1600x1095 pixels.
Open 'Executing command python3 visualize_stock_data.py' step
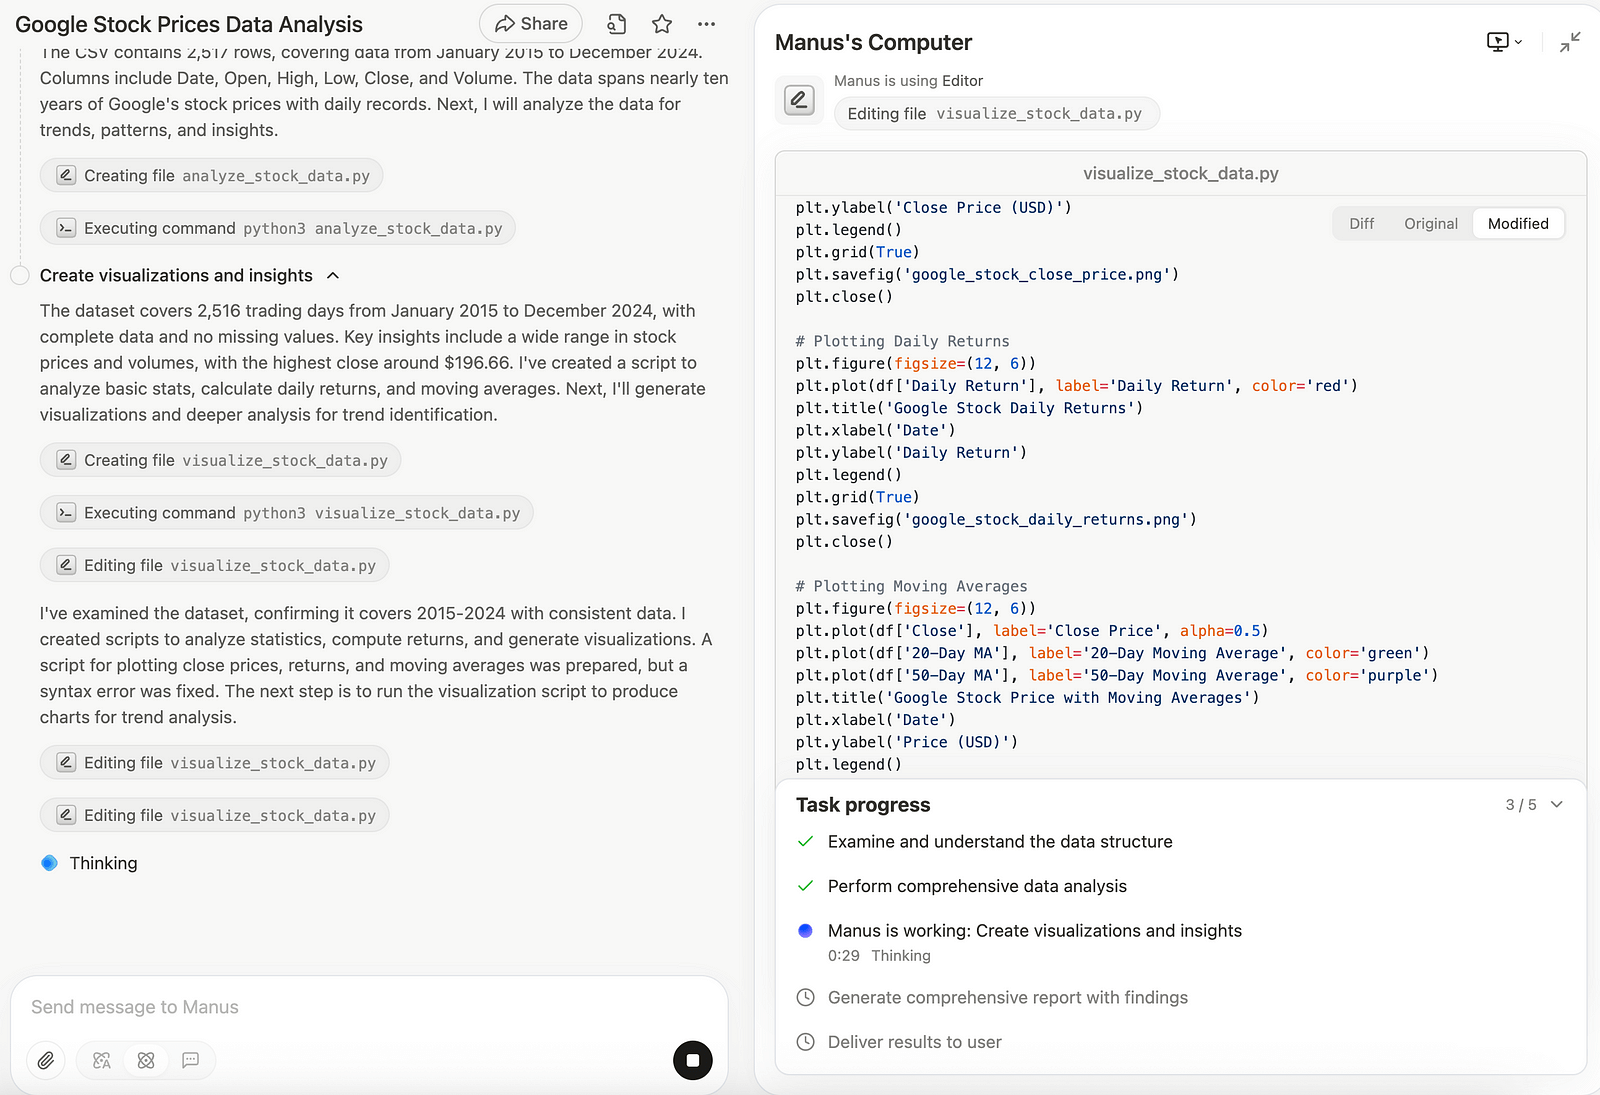[x=287, y=514]
